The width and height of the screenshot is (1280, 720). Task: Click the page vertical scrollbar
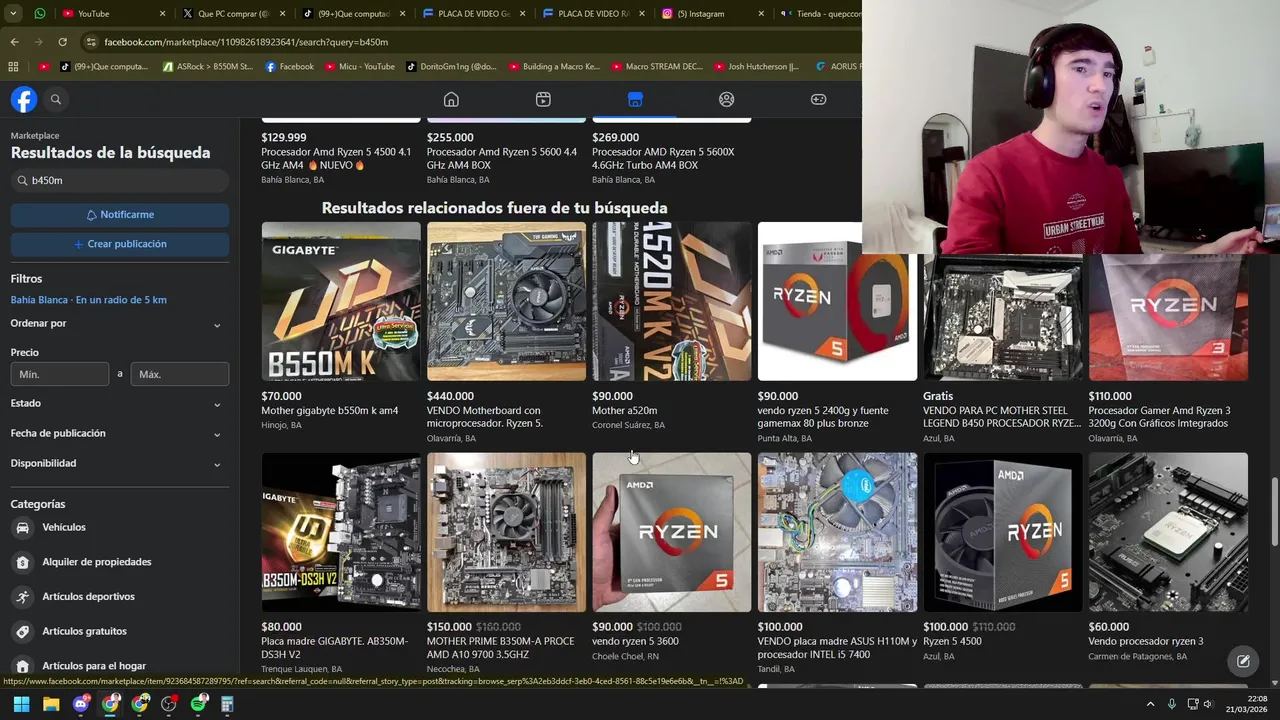pyautogui.click(x=1274, y=512)
